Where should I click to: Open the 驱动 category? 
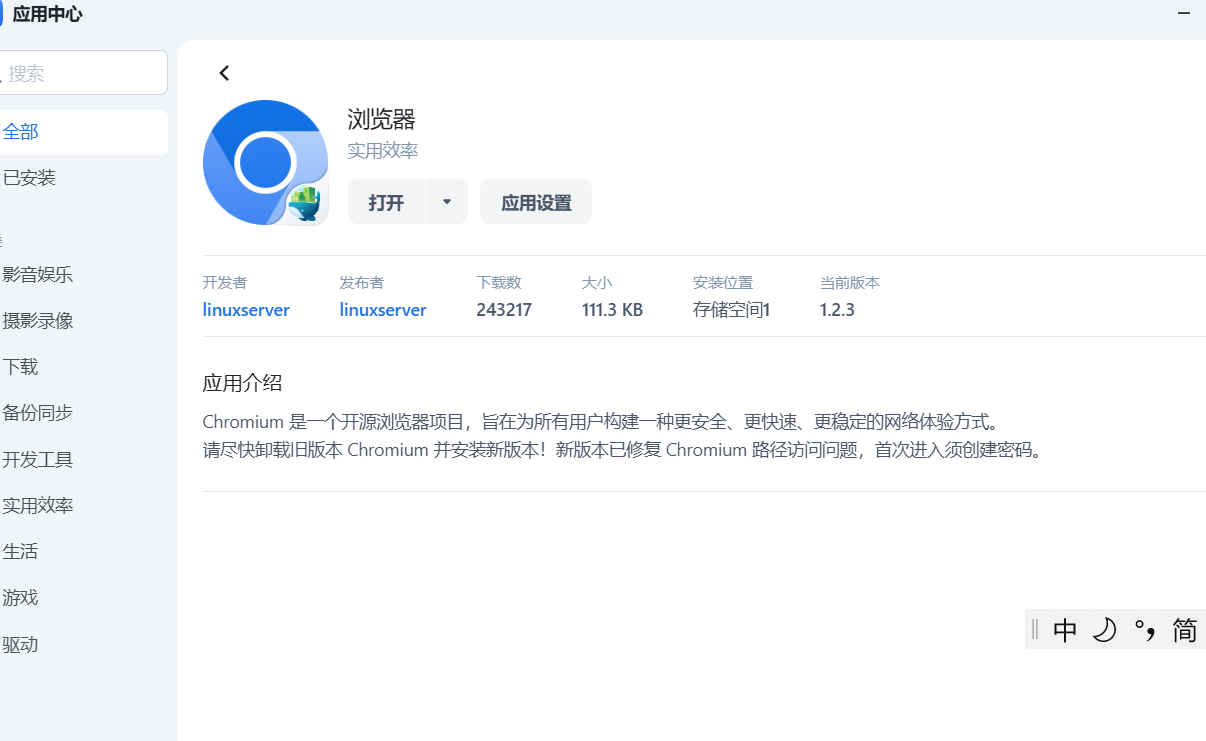84,645
